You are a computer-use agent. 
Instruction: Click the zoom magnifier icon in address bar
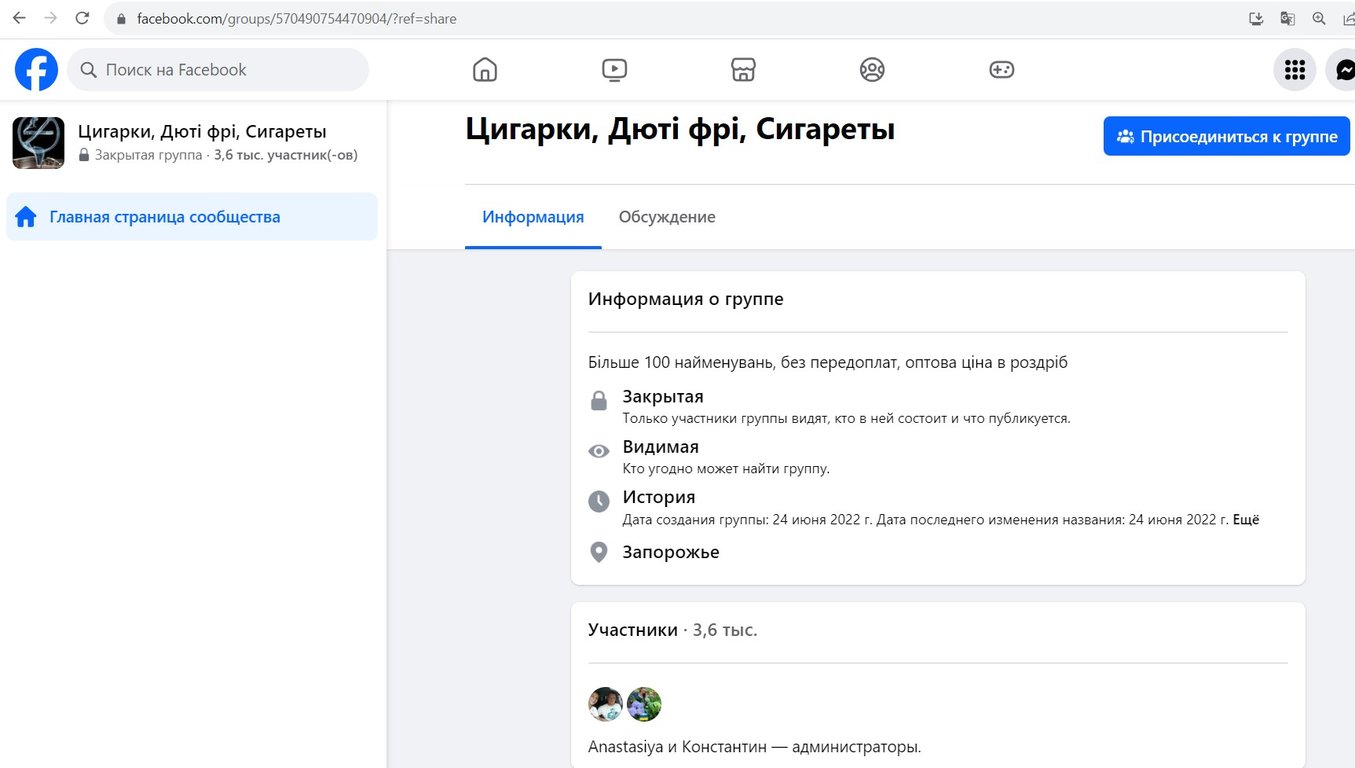(1319, 18)
